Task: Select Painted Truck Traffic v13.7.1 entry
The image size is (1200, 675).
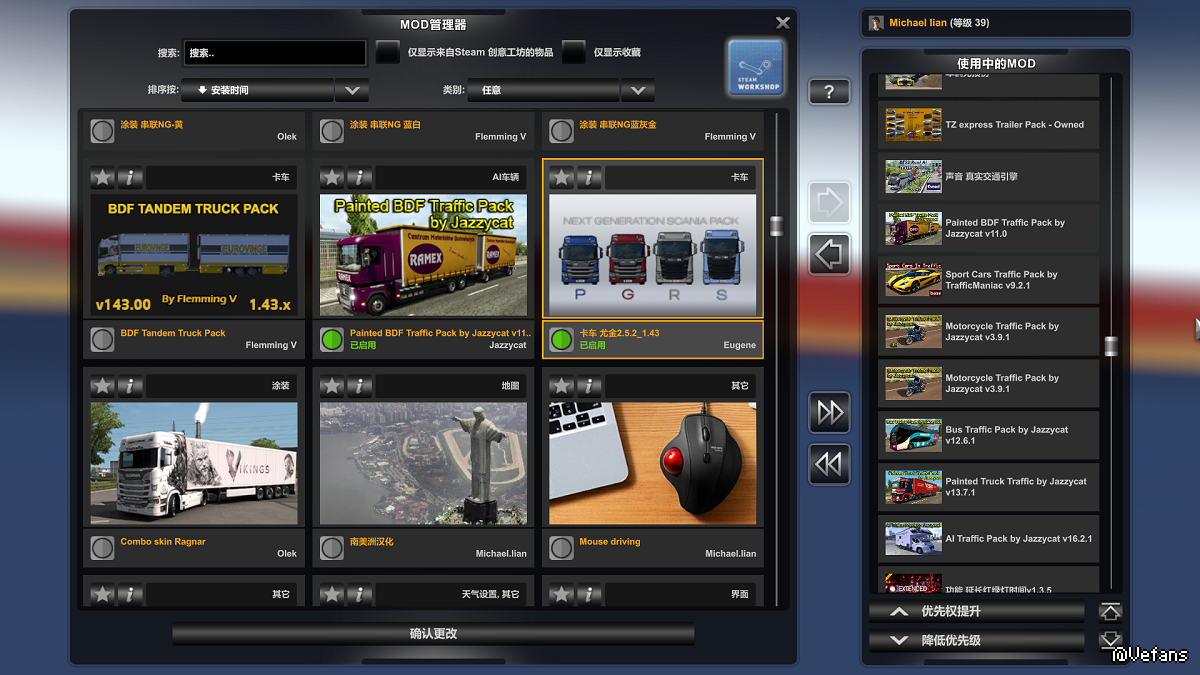Action: tap(988, 487)
